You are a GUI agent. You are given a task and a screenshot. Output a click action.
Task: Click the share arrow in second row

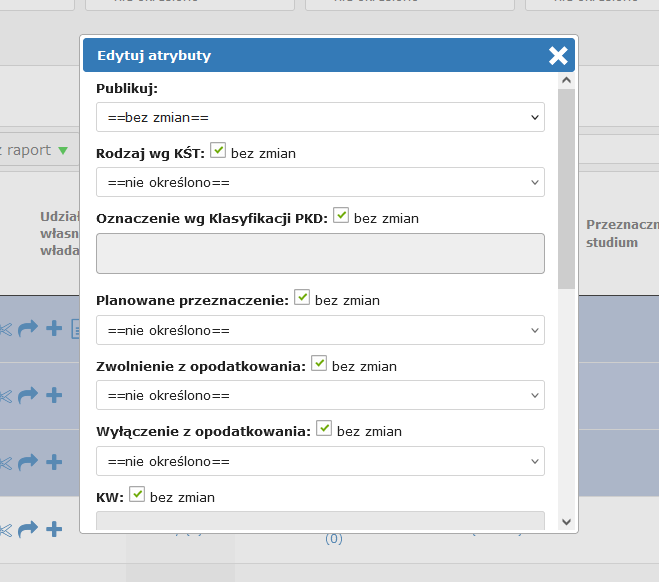click(x=28, y=395)
